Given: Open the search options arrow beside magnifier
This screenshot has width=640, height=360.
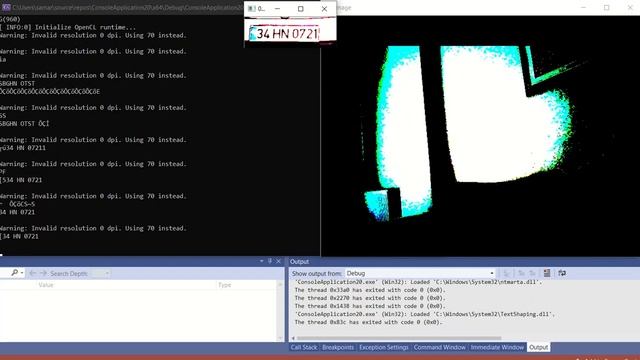Looking at the screenshot, I should point(22,273).
